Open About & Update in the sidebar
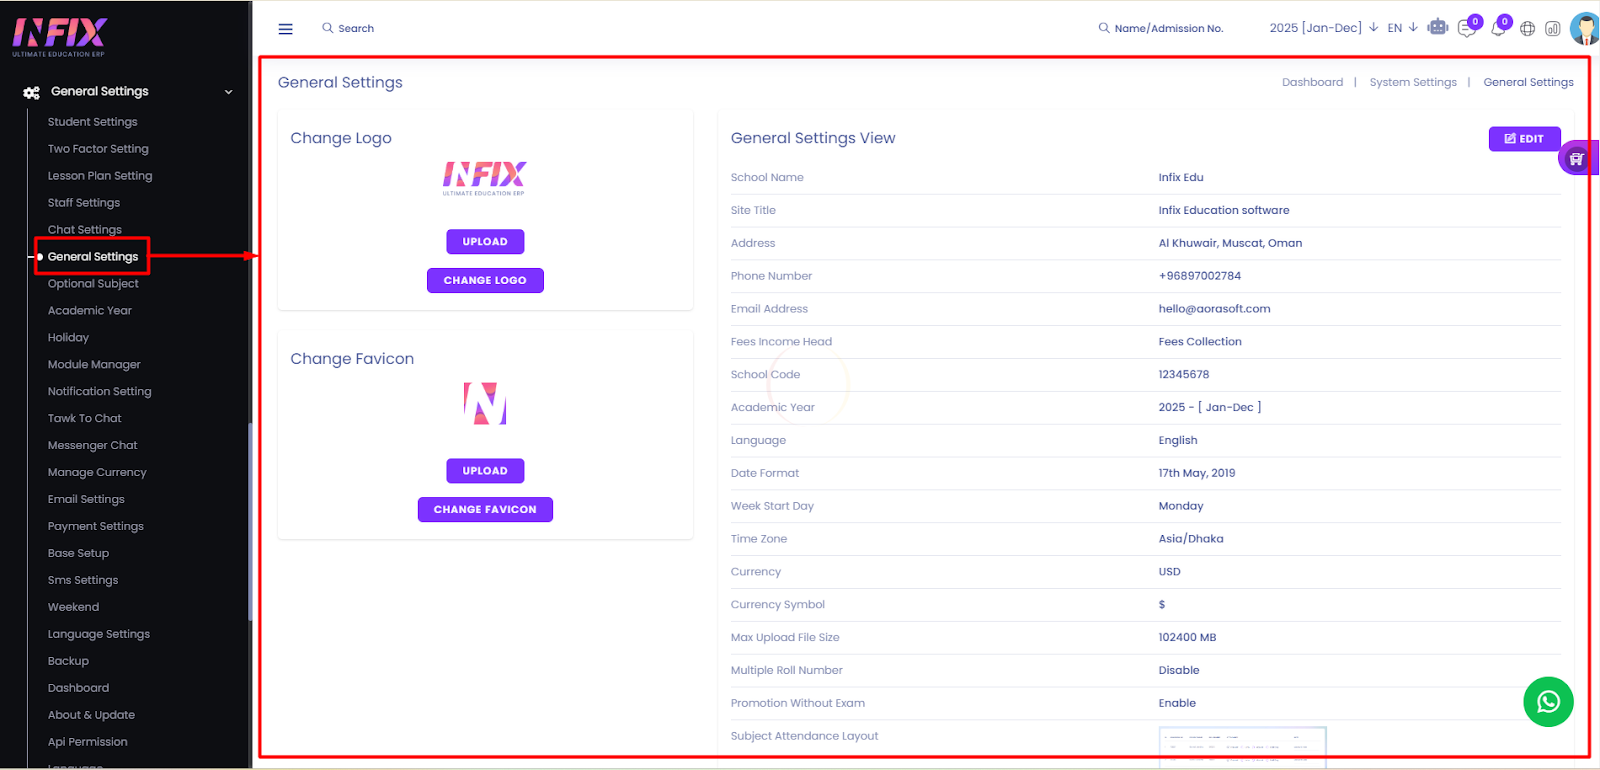The image size is (1600, 770). click(x=91, y=716)
